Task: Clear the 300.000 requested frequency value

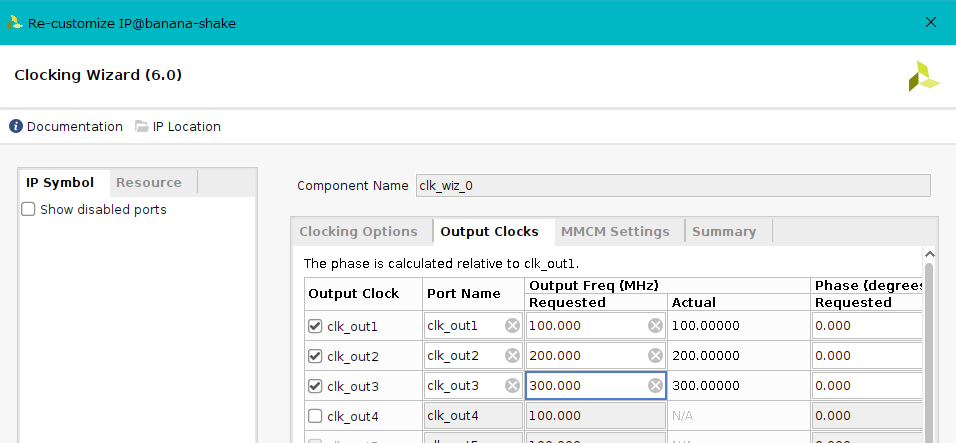Action: (655, 386)
